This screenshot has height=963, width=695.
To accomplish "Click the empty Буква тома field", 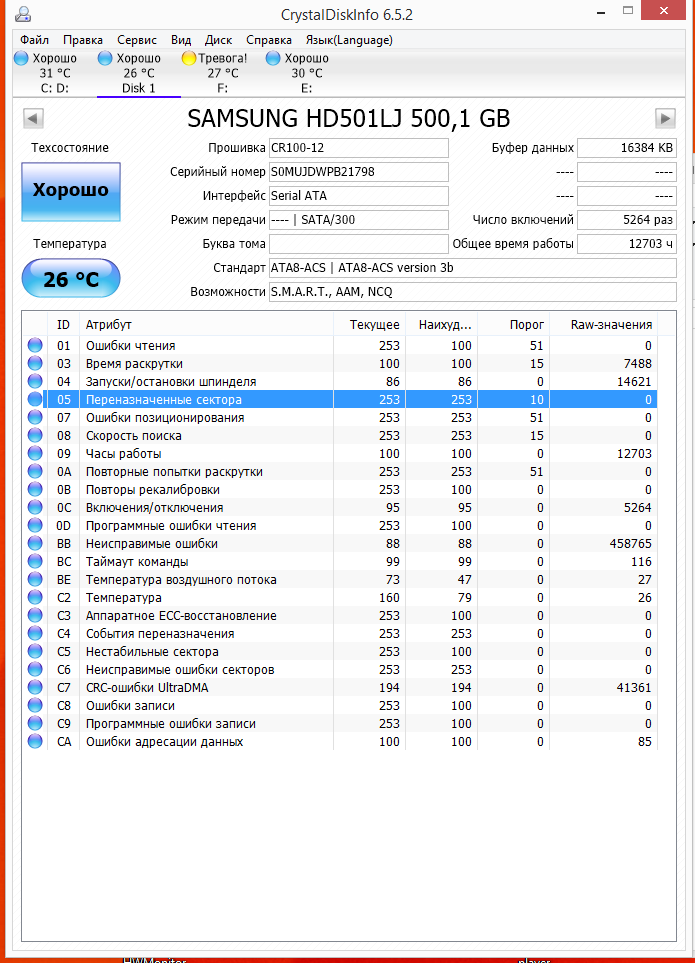I will [x=359, y=244].
